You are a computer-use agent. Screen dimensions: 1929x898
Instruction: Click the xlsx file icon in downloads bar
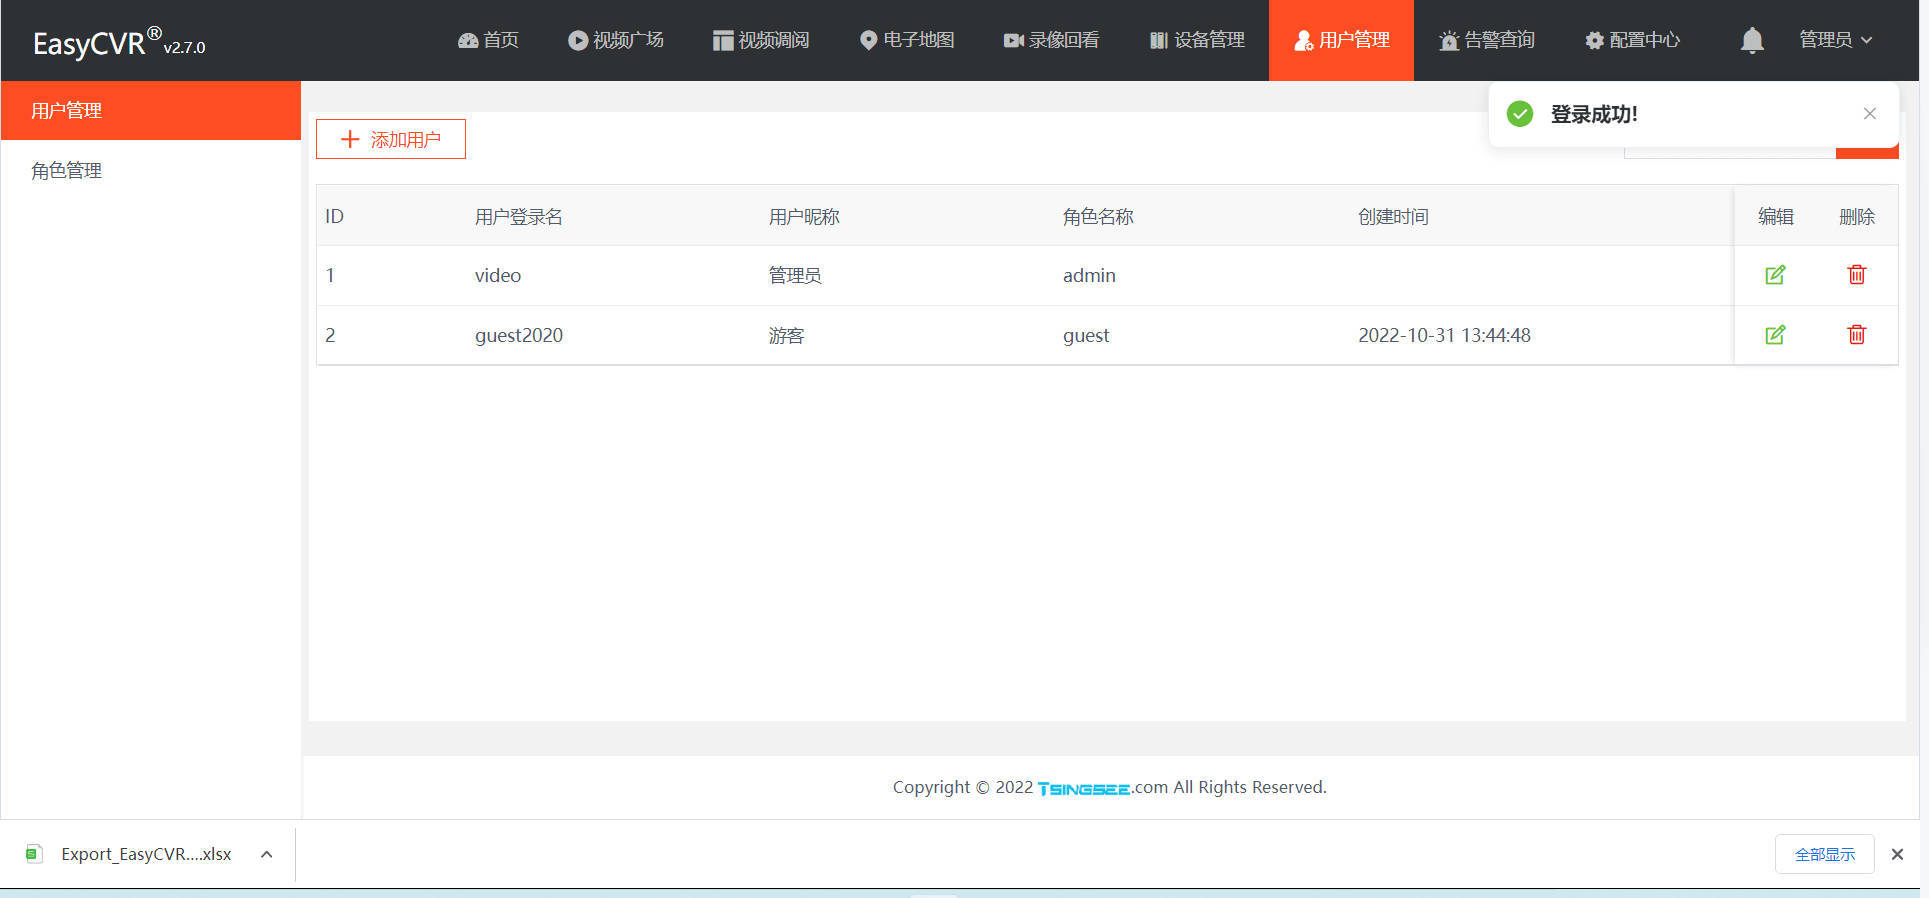pos(34,854)
